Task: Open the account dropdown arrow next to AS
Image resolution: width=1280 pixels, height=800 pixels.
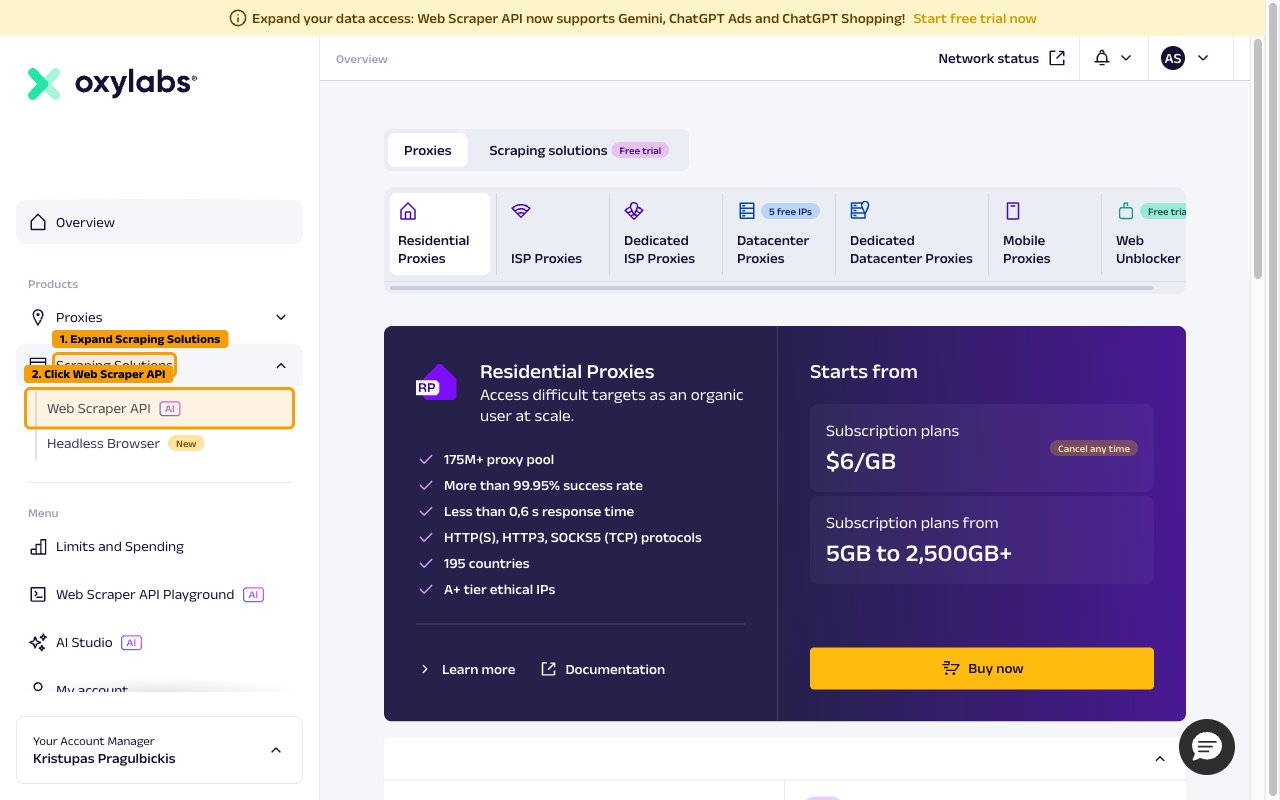Action: point(1203,58)
